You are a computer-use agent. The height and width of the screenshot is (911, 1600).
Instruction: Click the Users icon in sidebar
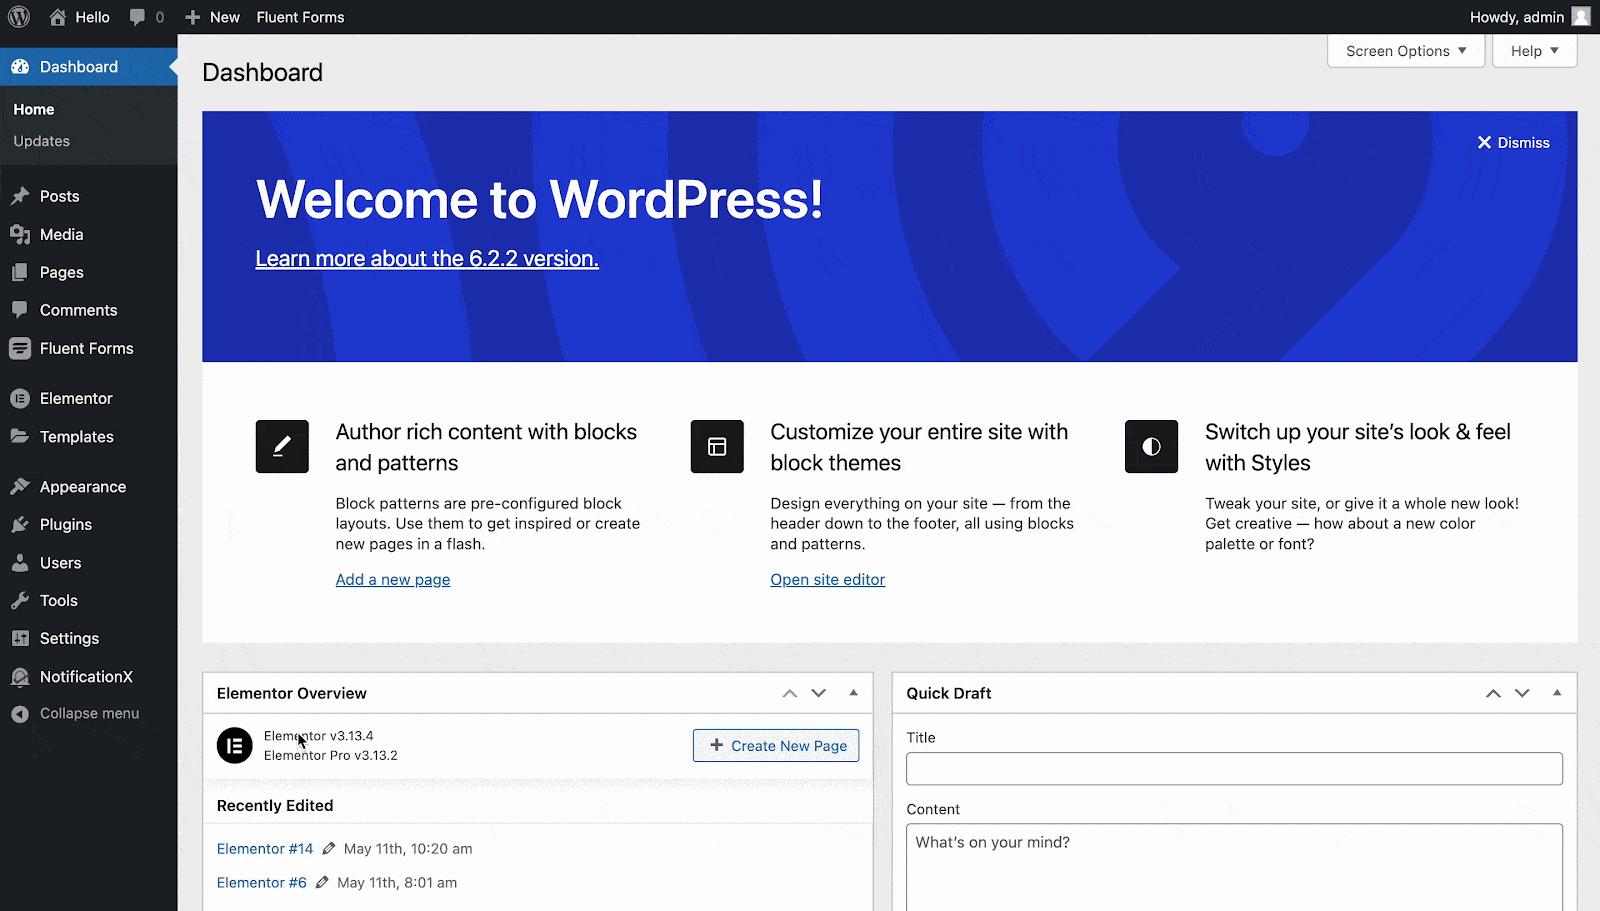coord(20,562)
